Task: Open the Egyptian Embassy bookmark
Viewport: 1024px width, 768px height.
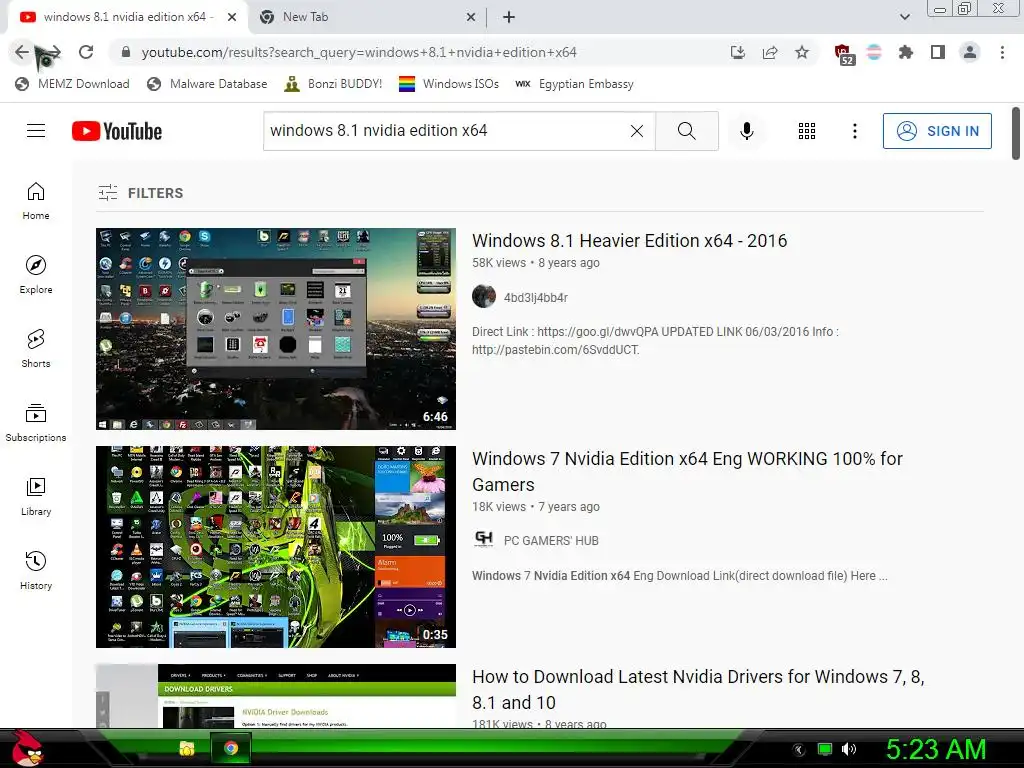Action: (x=574, y=84)
